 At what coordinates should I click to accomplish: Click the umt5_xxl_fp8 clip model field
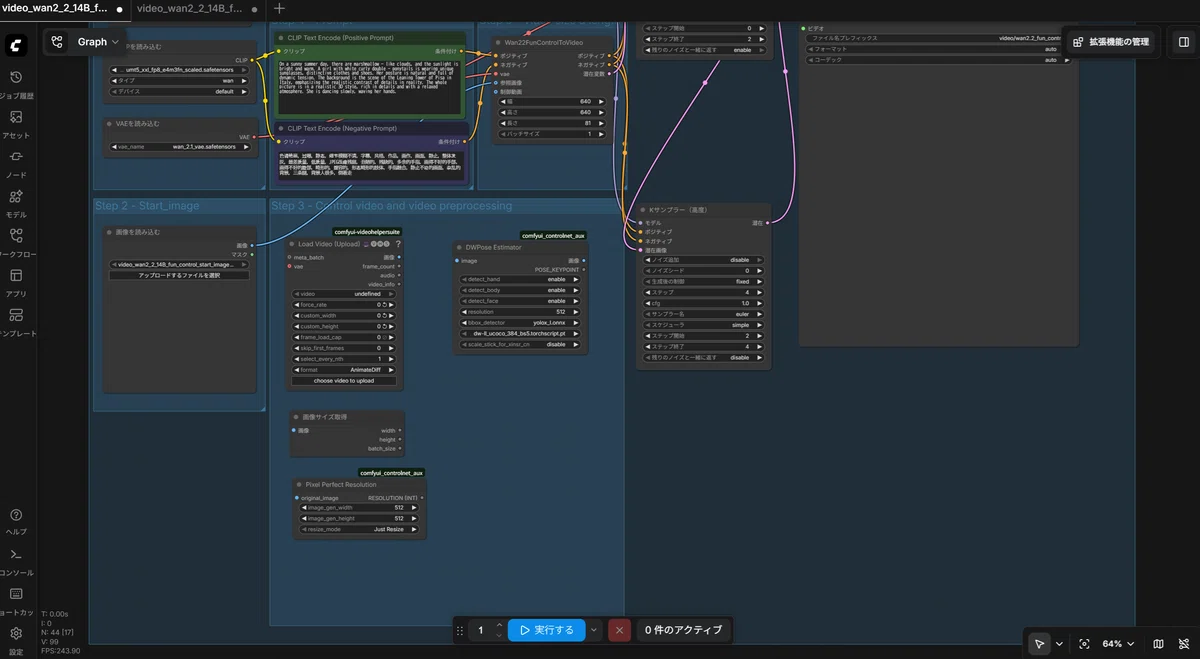[181, 69]
